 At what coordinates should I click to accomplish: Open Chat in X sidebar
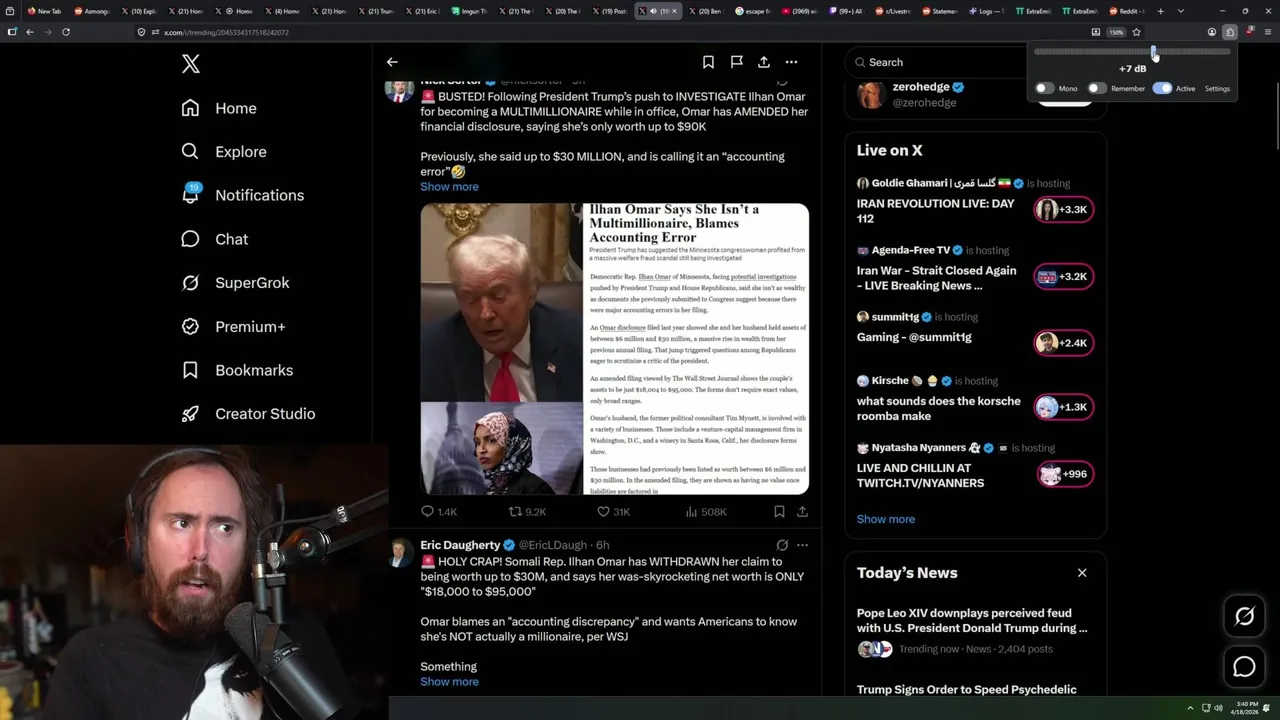click(214, 239)
